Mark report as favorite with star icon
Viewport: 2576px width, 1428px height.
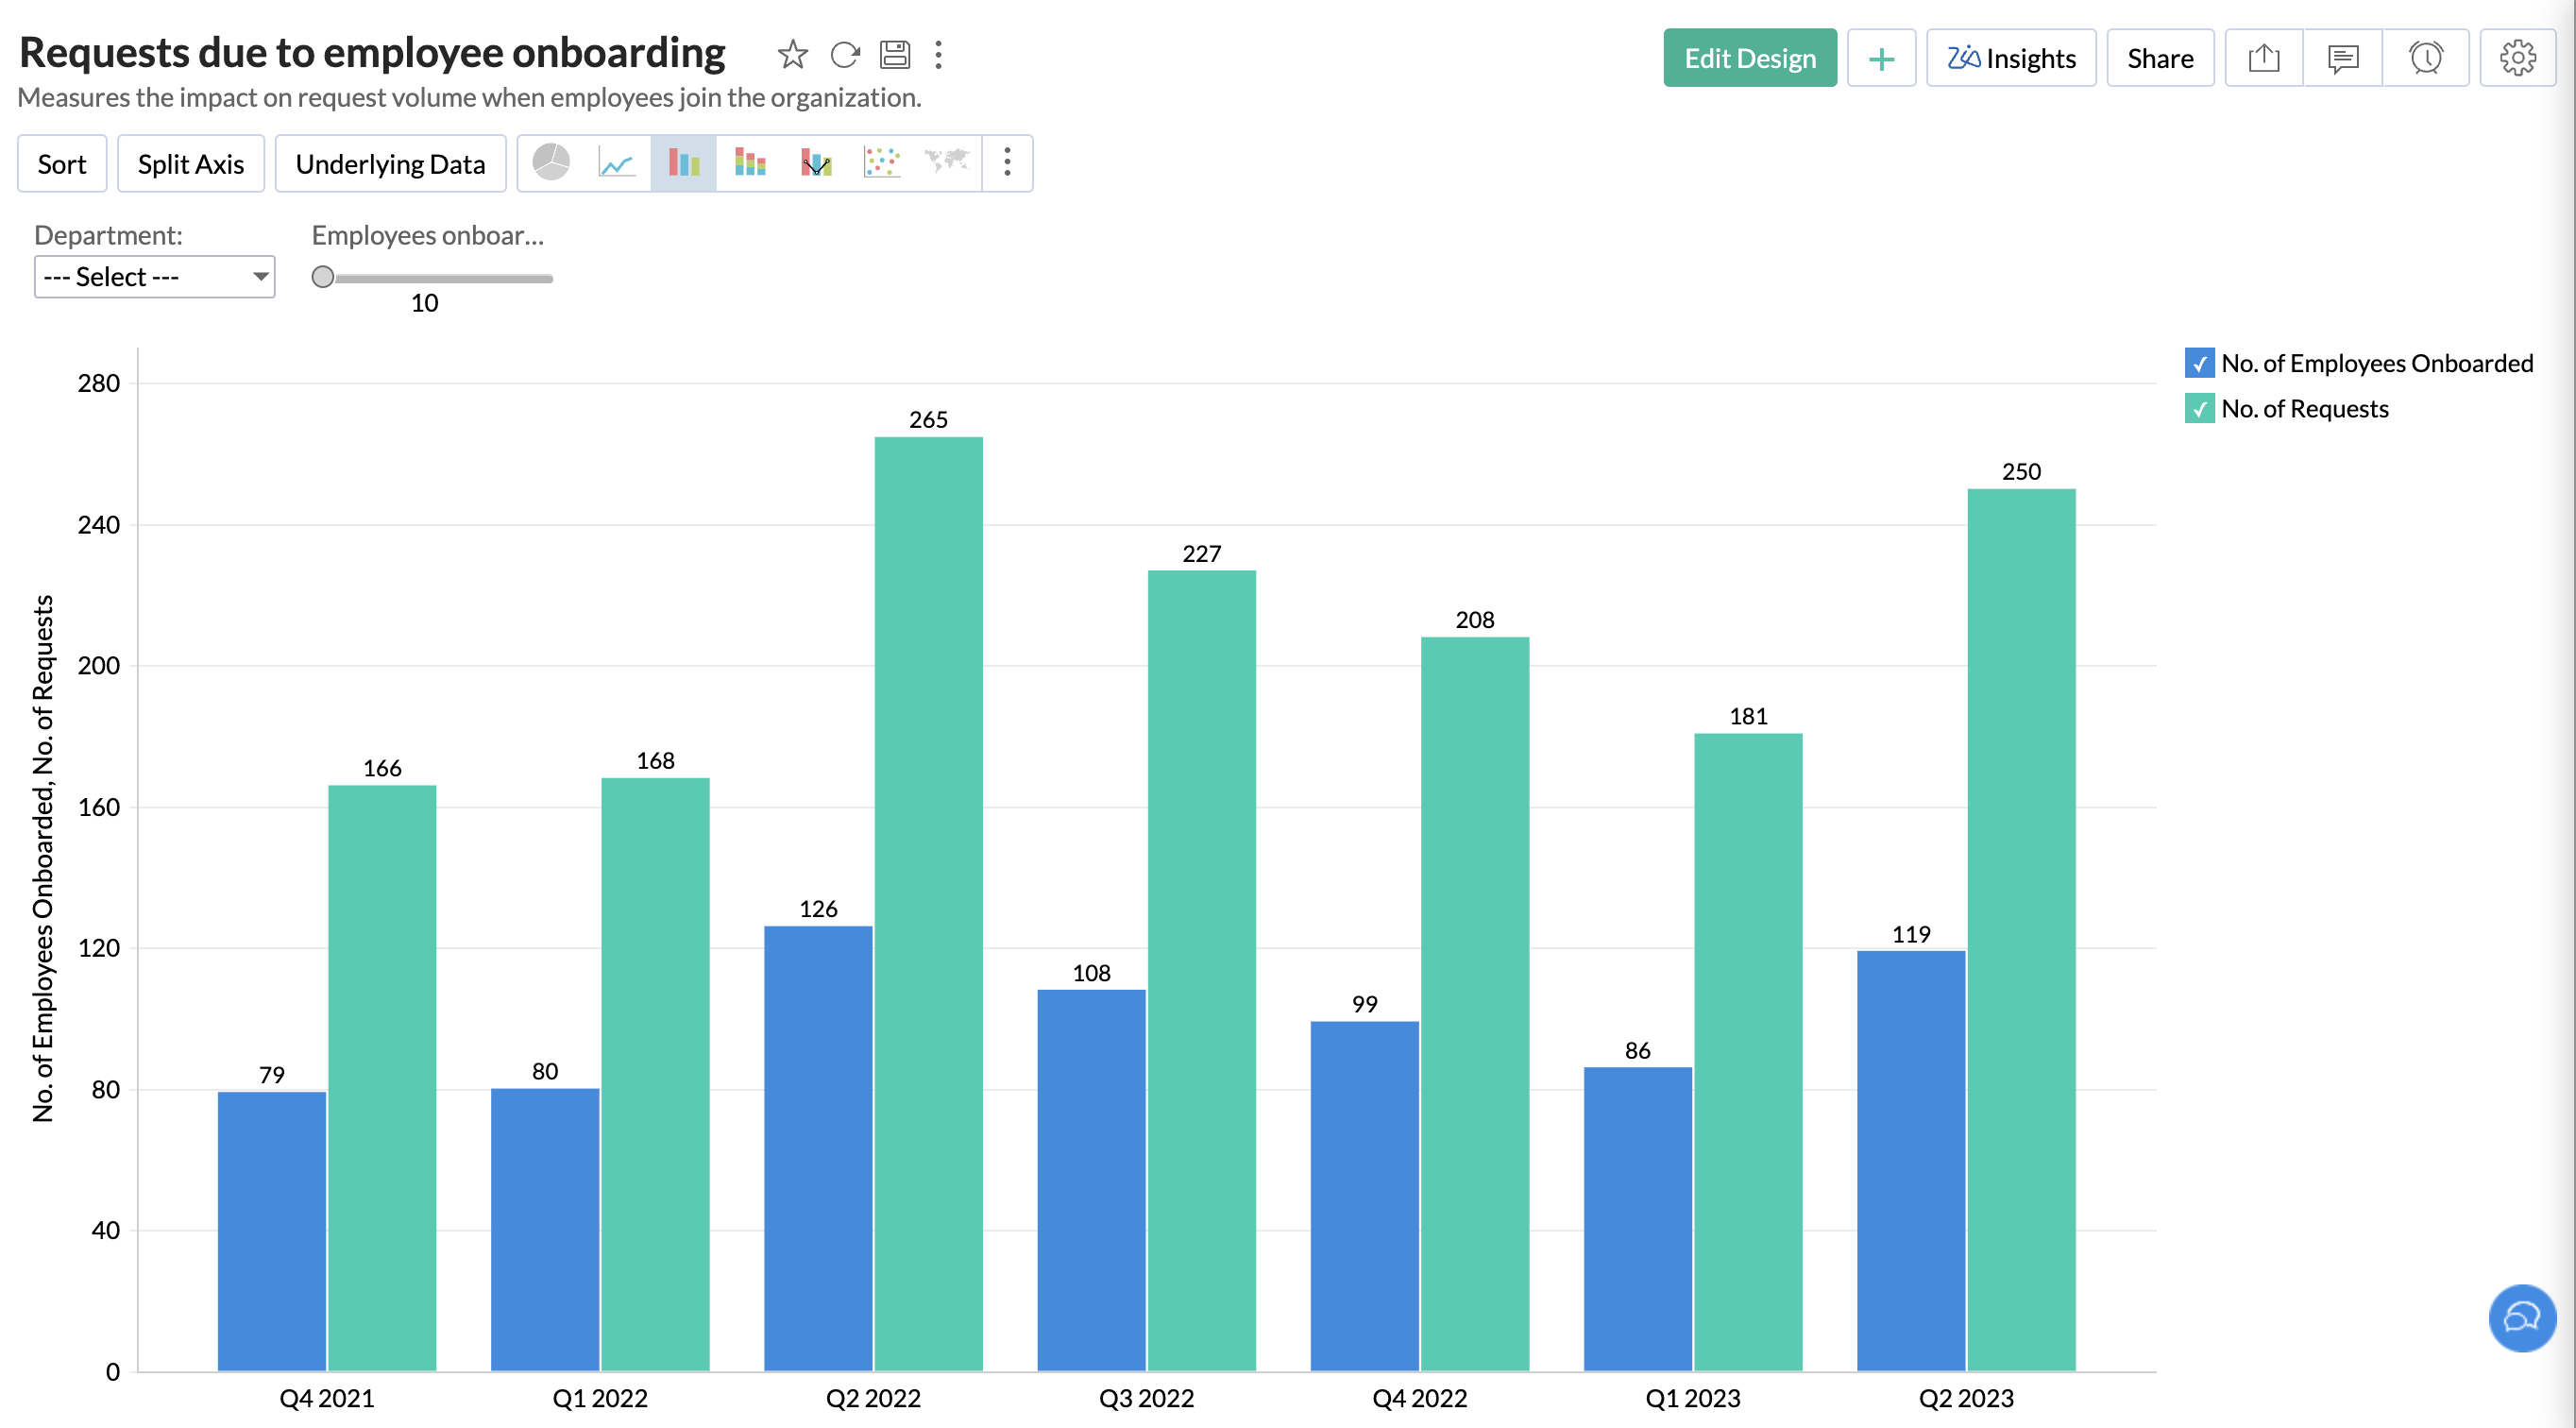[792, 54]
